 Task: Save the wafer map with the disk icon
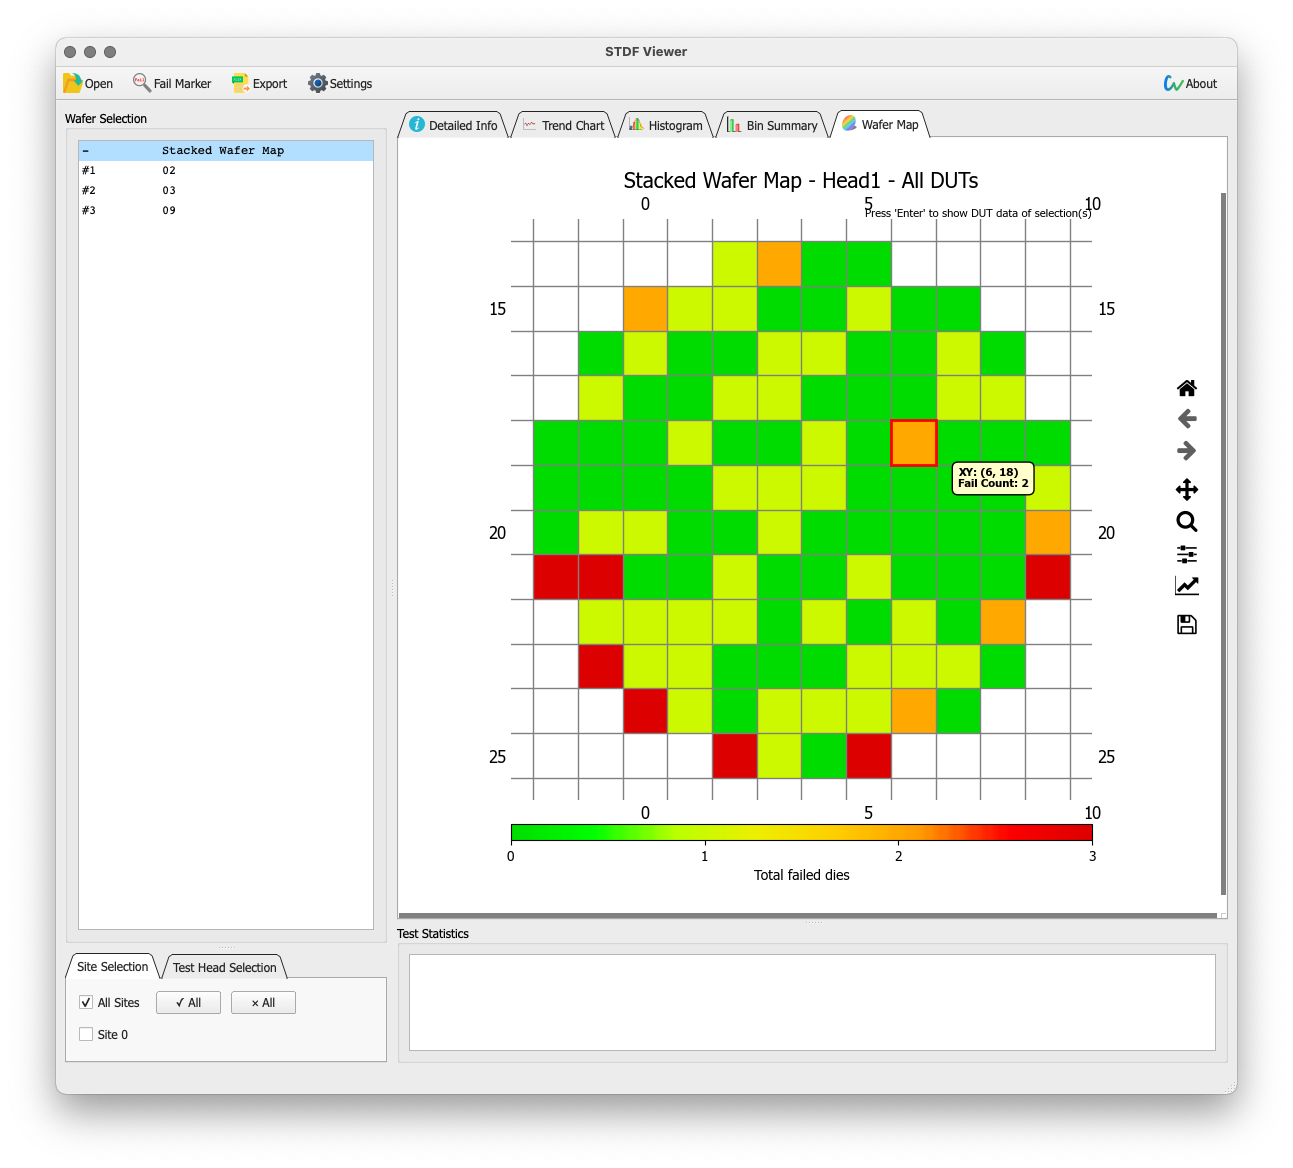pyautogui.click(x=1187, y=623)
